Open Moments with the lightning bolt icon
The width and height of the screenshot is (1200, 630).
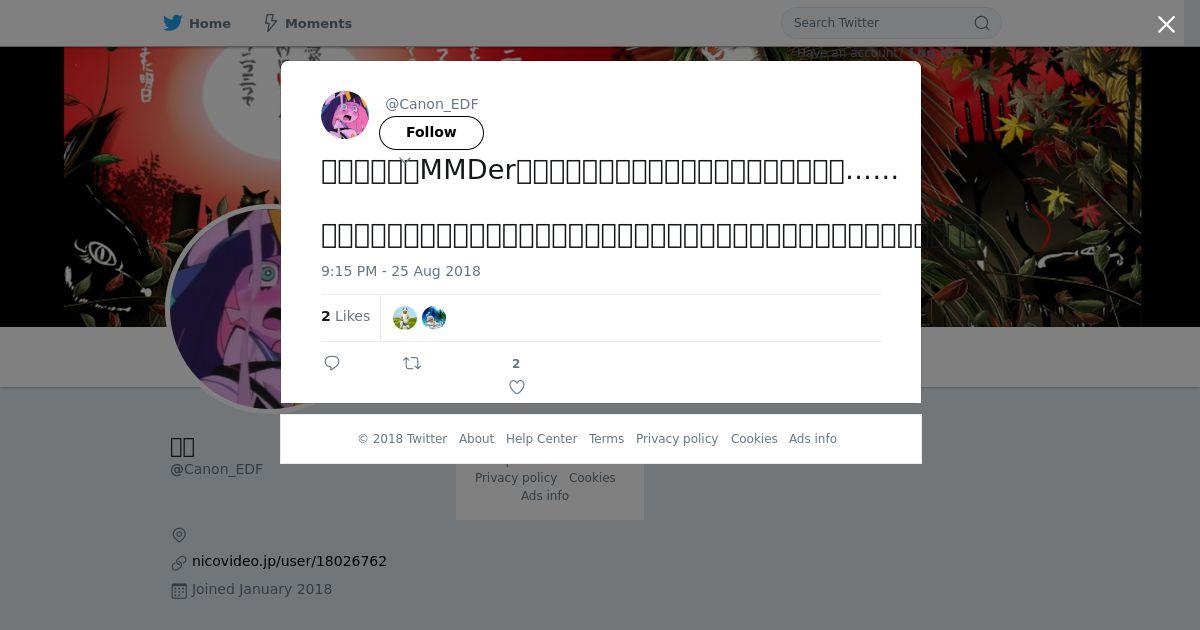tap(270, 23)
